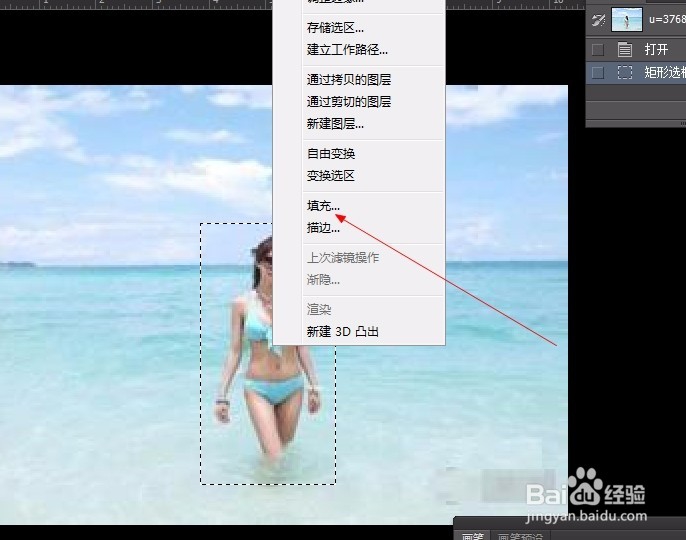Select the 打开 history state
686x540 pixels.
pos(637,49)
